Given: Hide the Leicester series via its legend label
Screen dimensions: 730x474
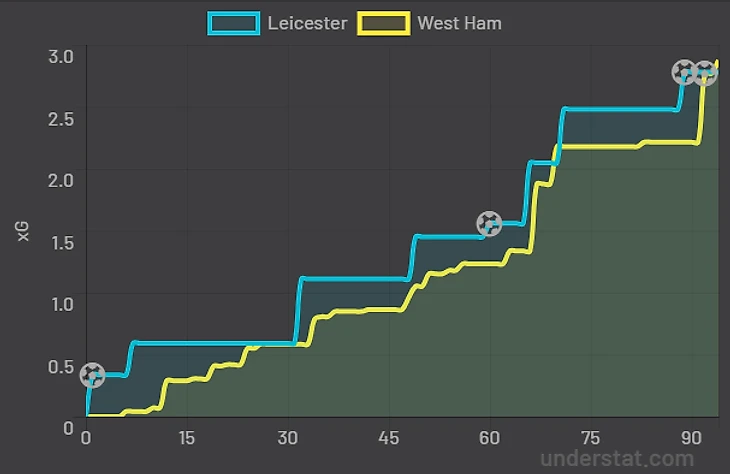Looking at the screenshot, I should point(307,23).
